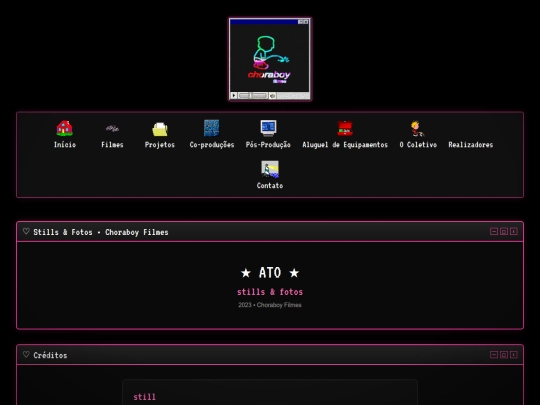The height and width of the screenshot is (405, 540).
Task: Open the Choraboy Filmes logo image
Action: pos(270,59)
